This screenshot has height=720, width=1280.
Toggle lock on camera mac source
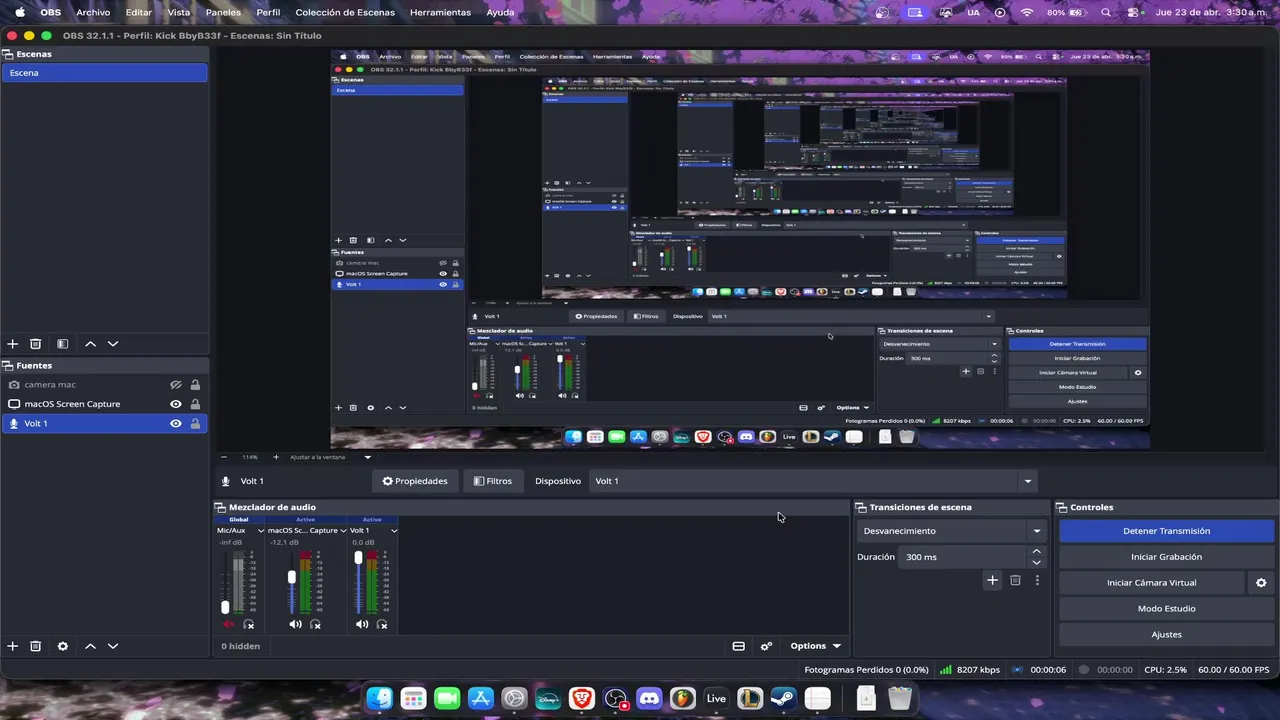pos(195,385)
